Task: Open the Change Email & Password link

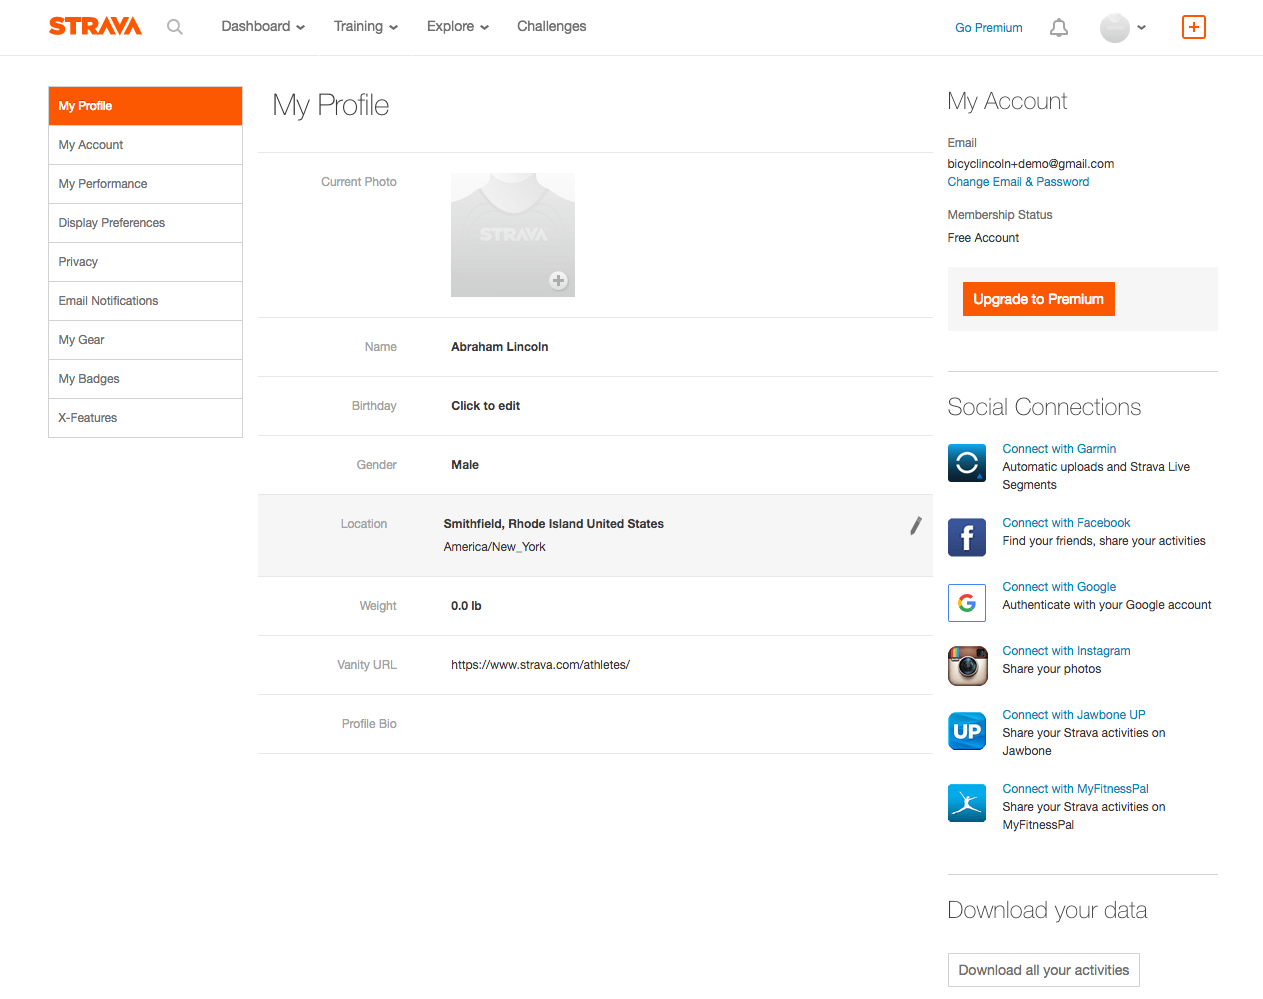Action: coord(1018,181)
